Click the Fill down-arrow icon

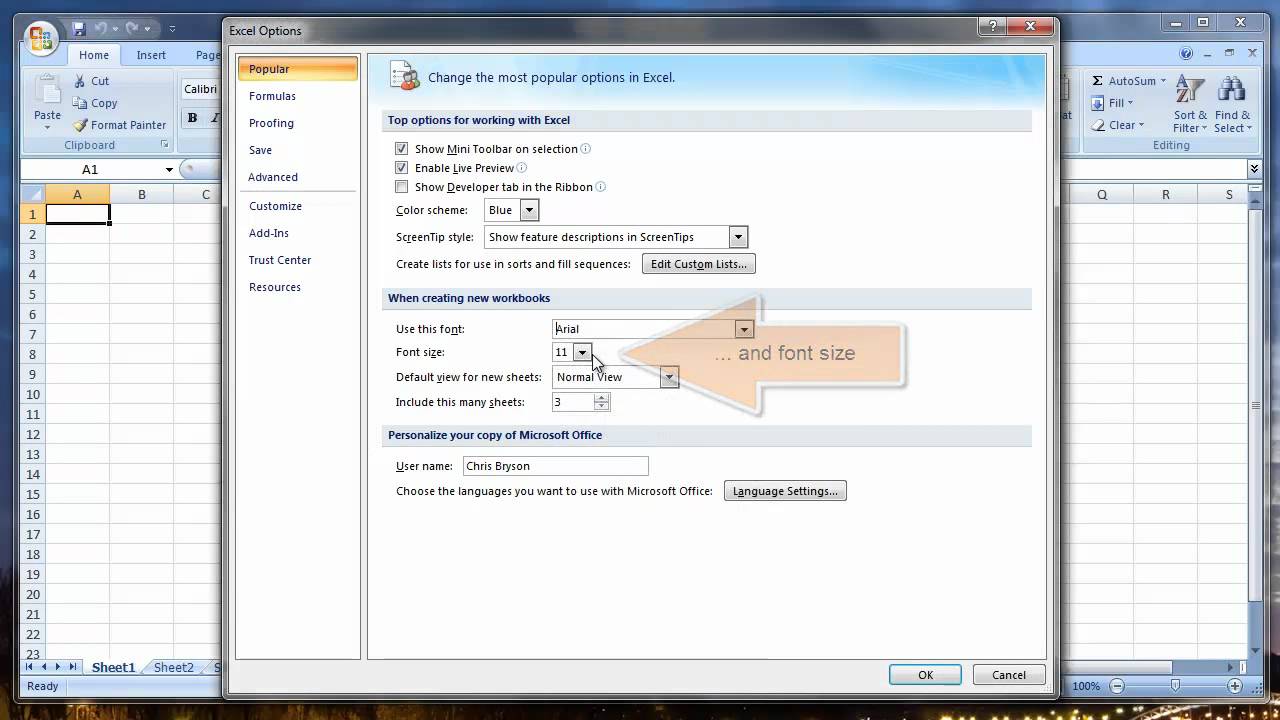(1097, 103)
